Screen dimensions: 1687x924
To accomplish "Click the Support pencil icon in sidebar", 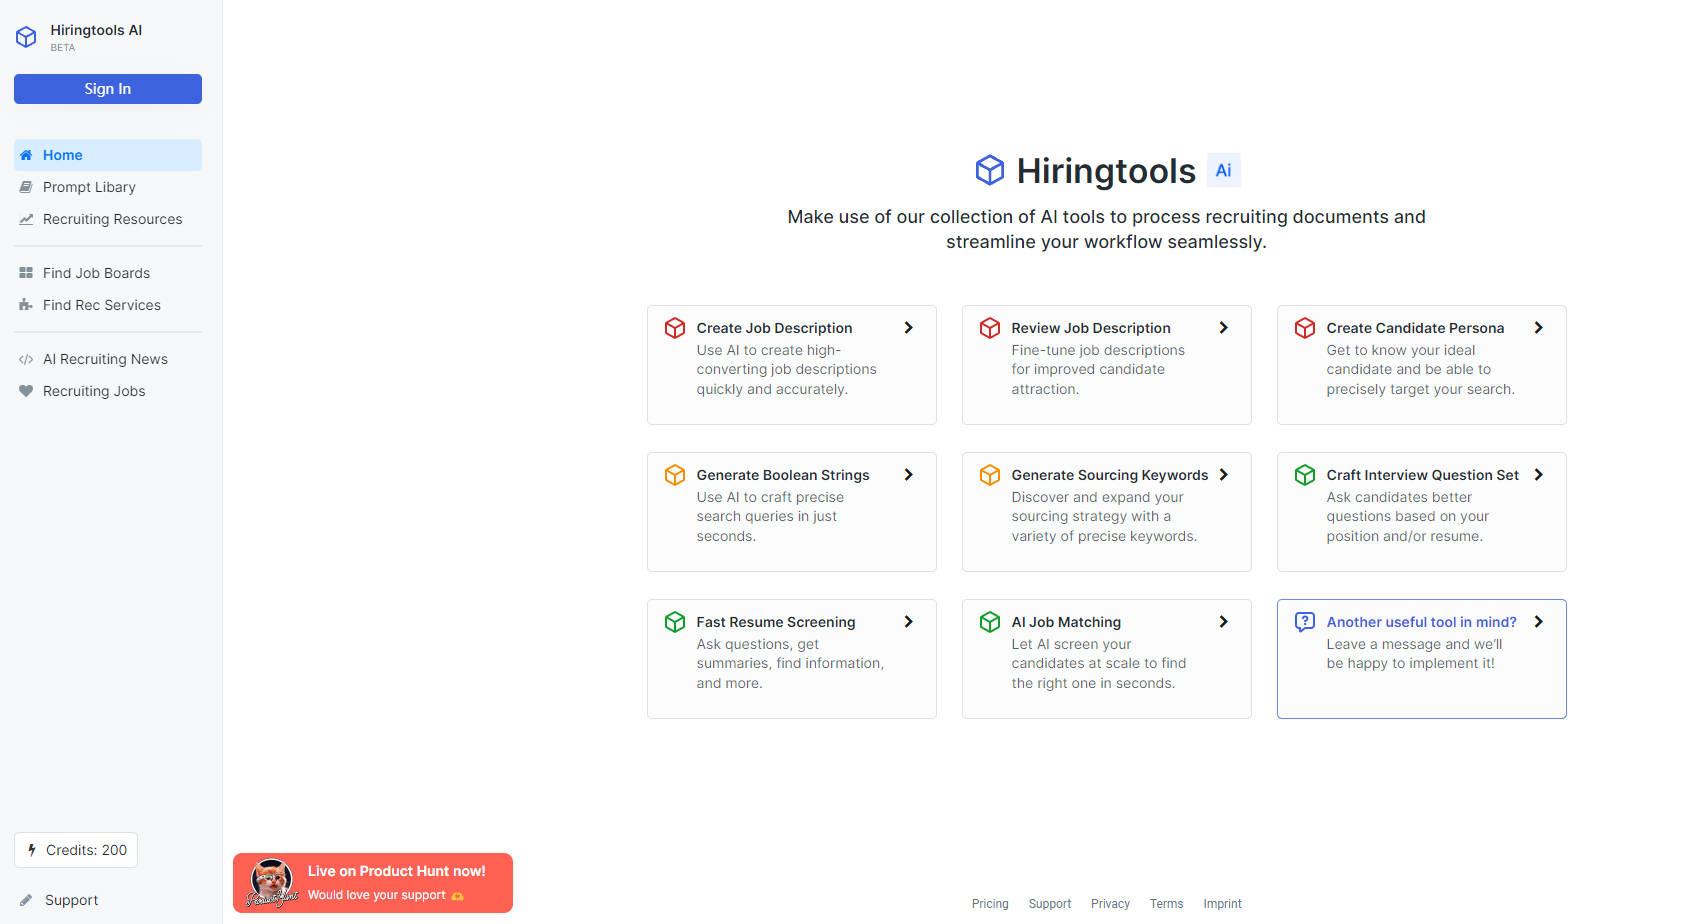I will coord(26,900).
